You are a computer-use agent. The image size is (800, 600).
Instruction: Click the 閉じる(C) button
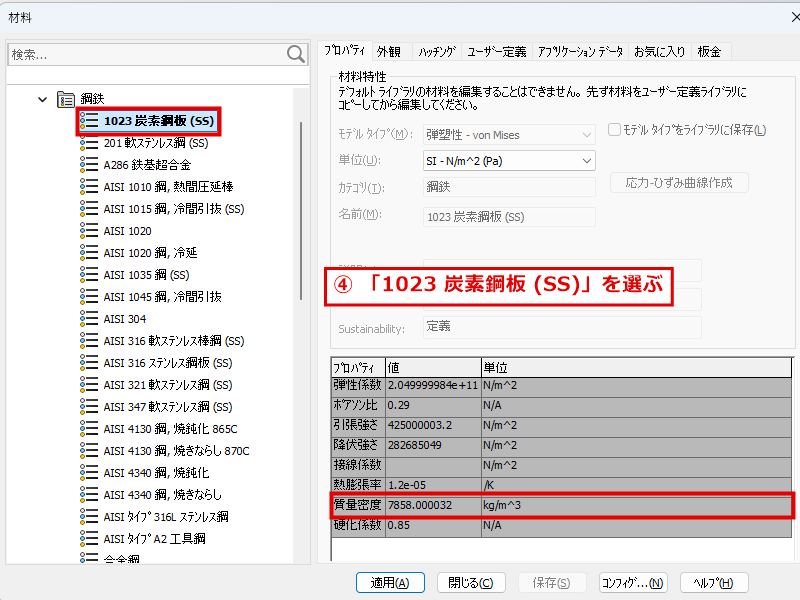point(471,583)
